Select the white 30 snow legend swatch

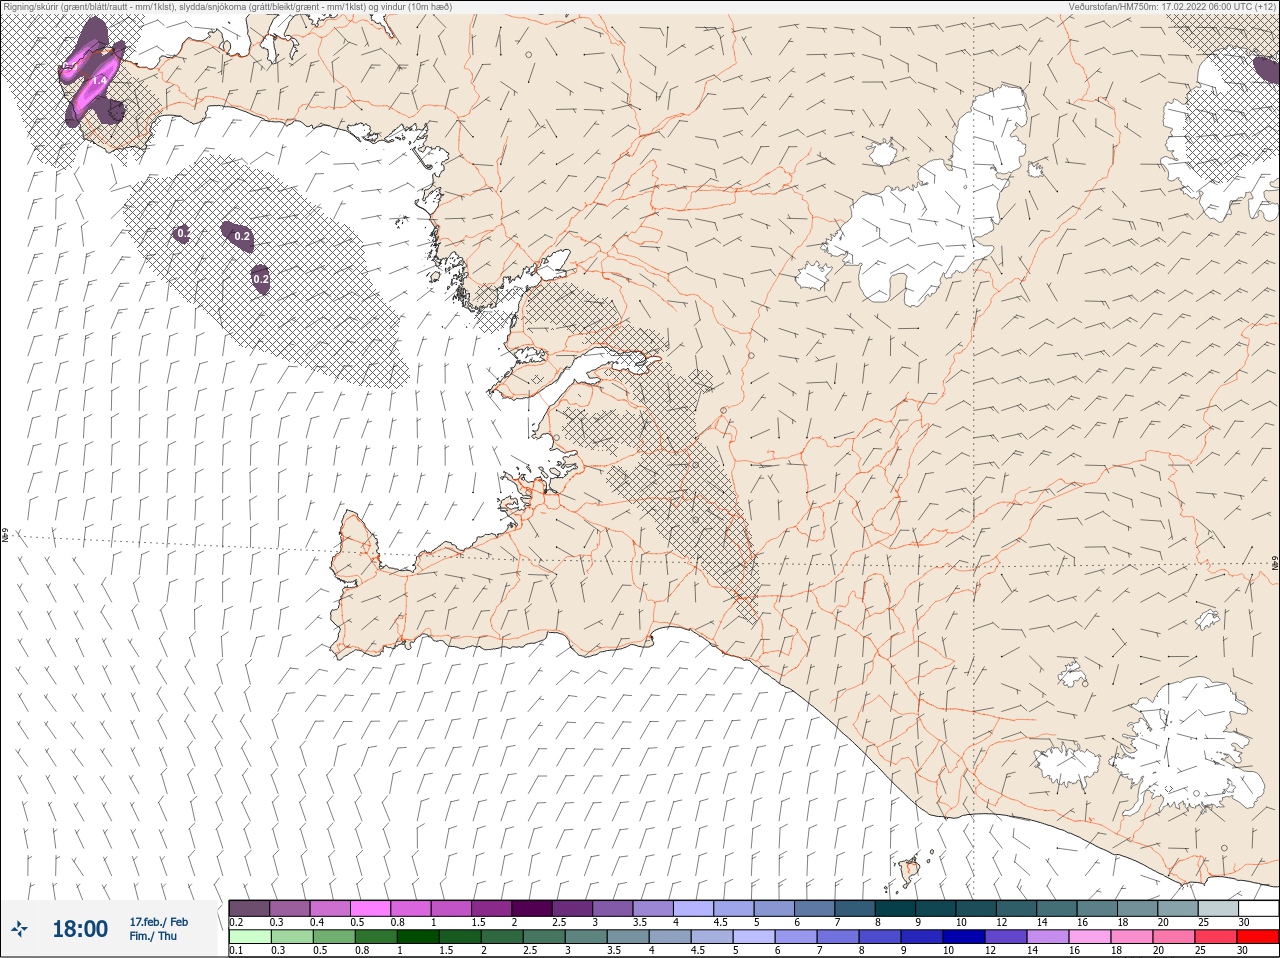pyautogui.click(x=1258, y=908)
